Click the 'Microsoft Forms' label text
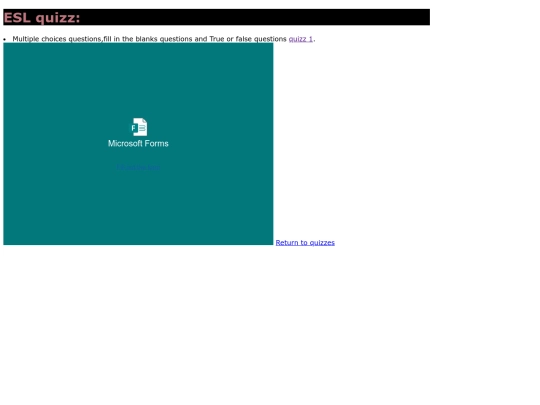The width and height of the screenshot is (540, 405). (x=138, y=144)
